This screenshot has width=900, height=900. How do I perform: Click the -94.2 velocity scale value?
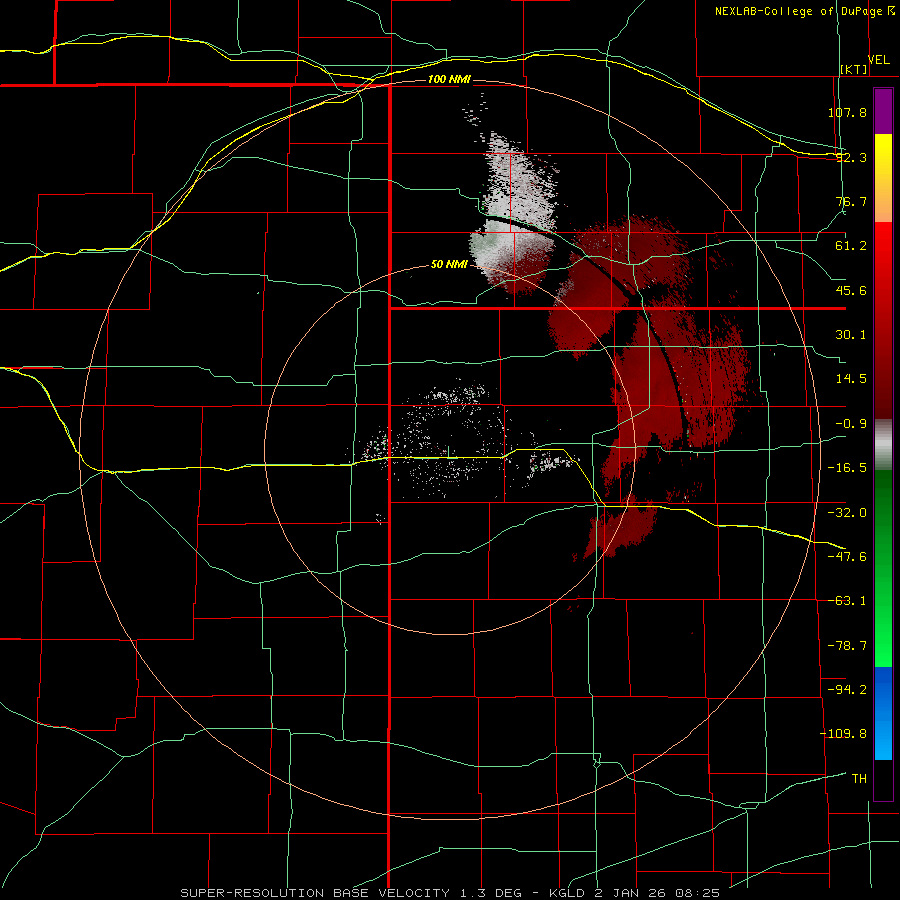(847, 689)
